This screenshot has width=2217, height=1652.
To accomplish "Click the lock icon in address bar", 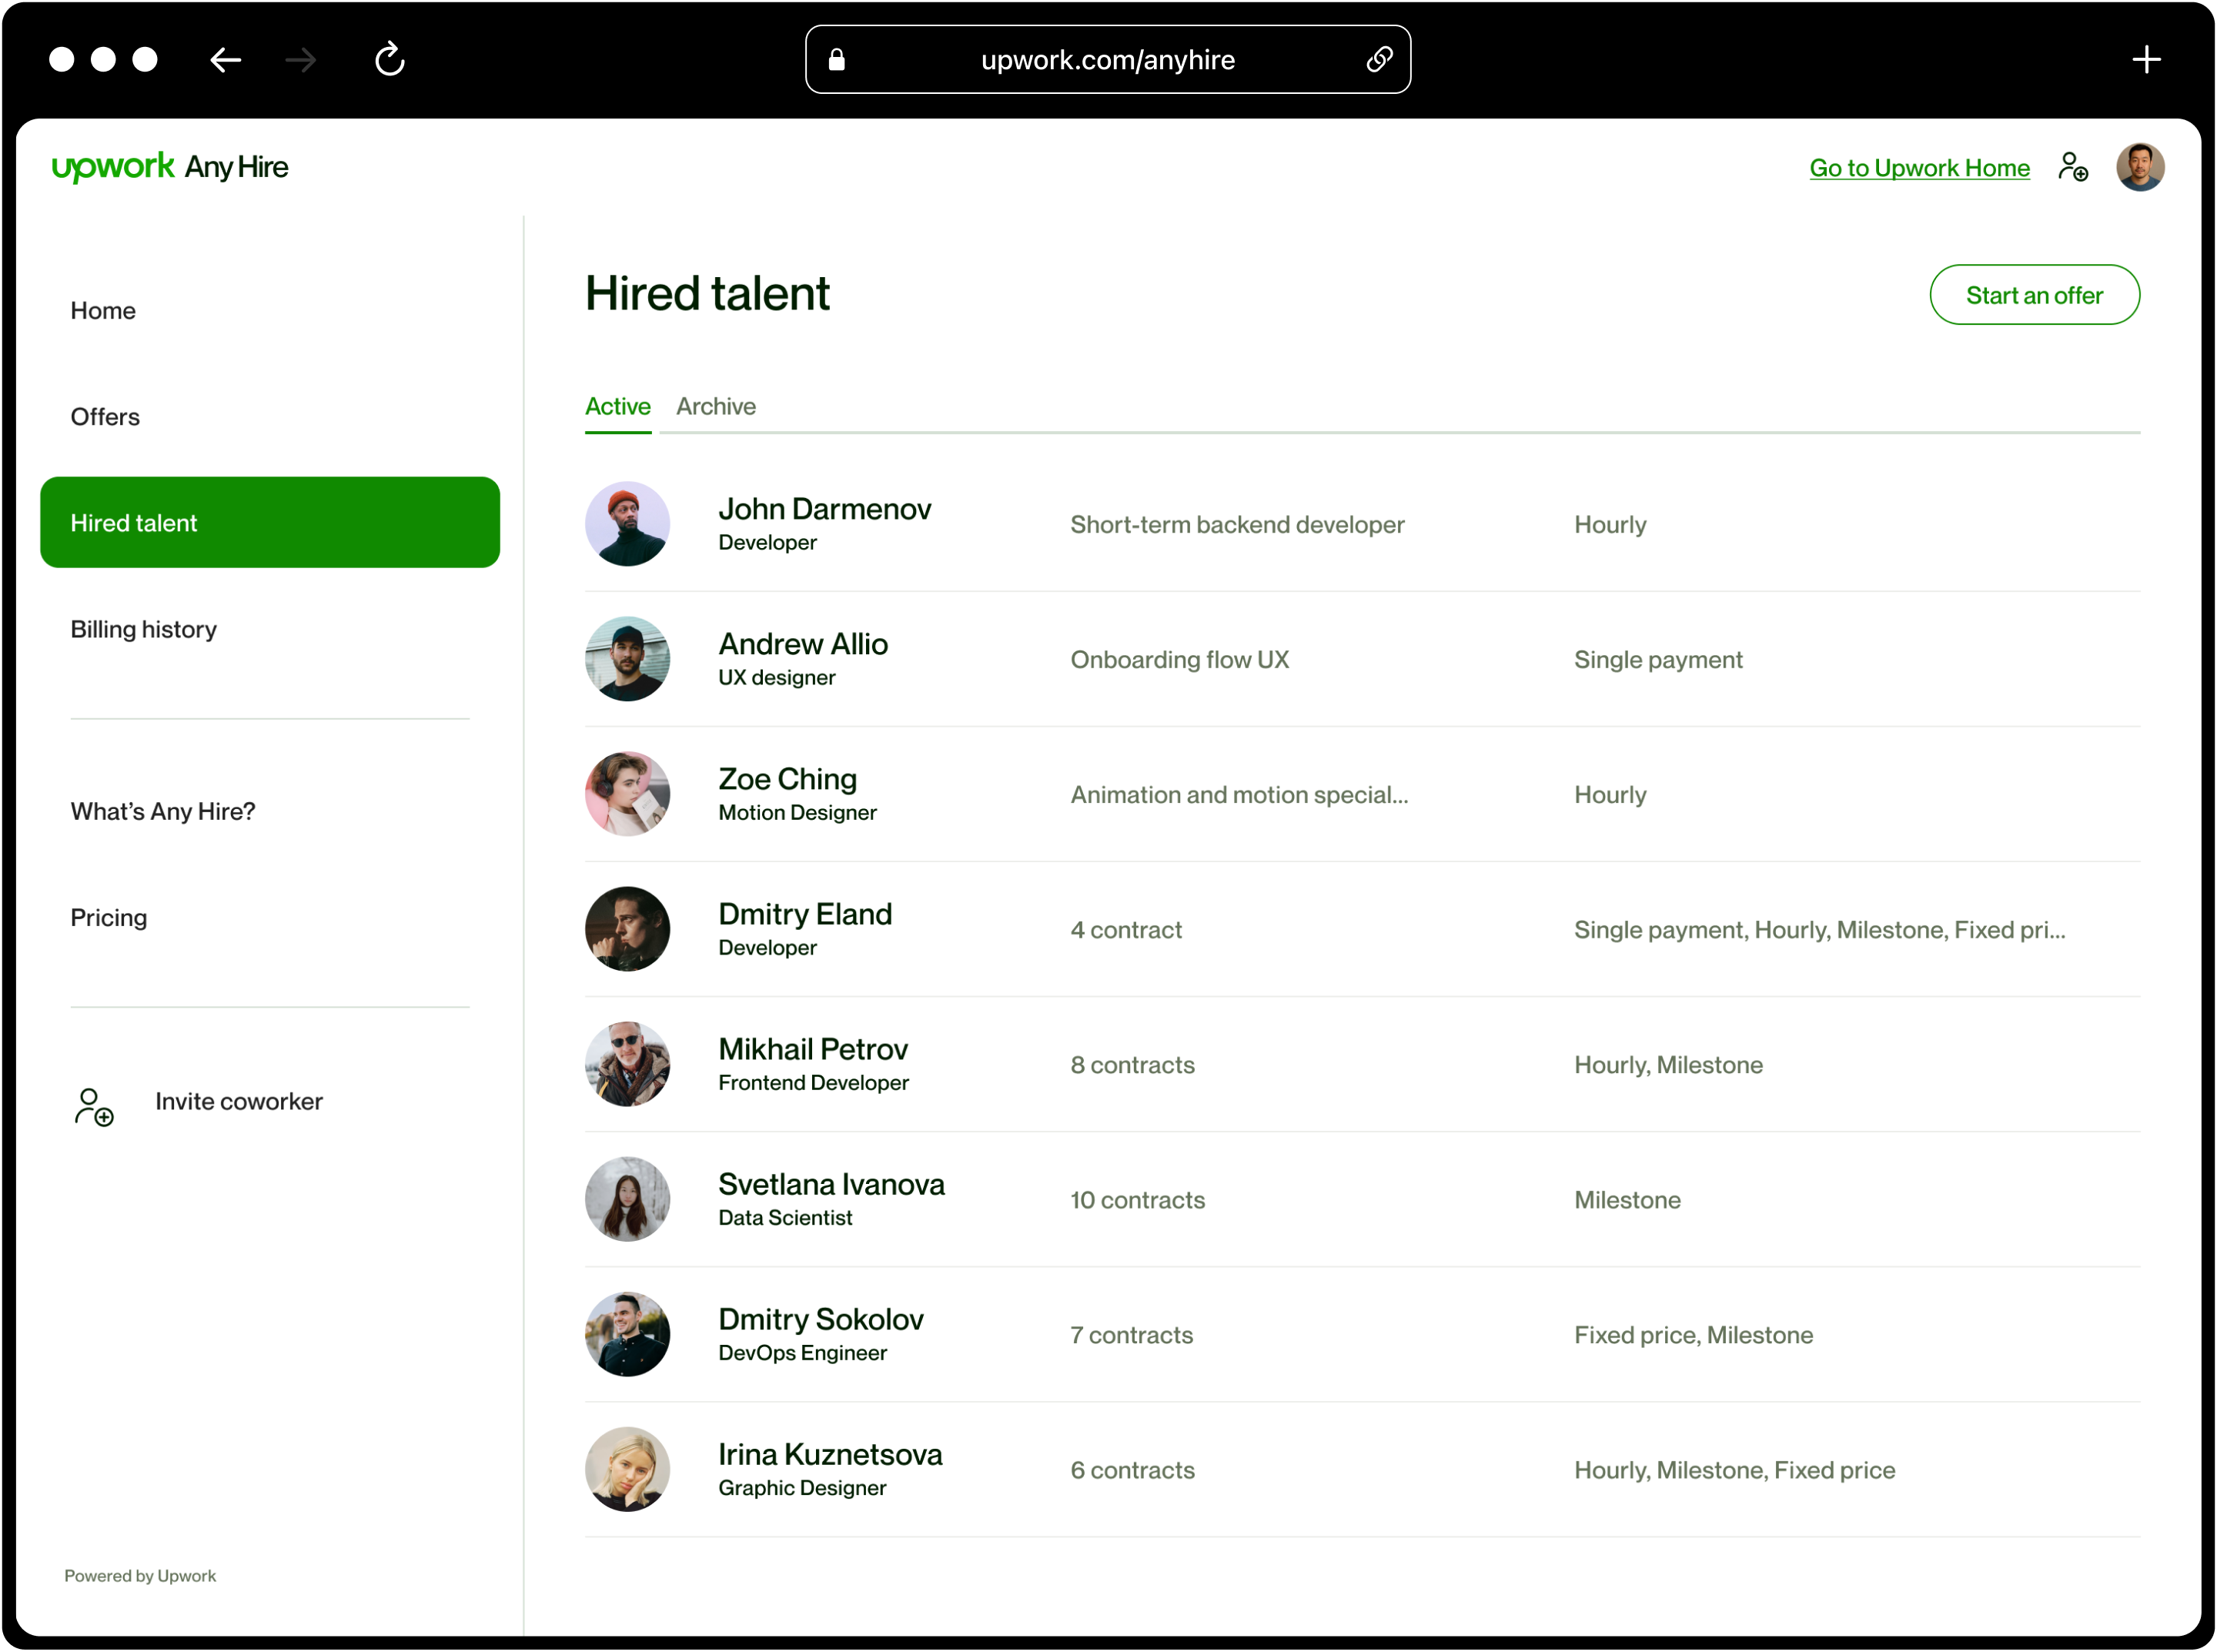I will click(x=837, y=60).
